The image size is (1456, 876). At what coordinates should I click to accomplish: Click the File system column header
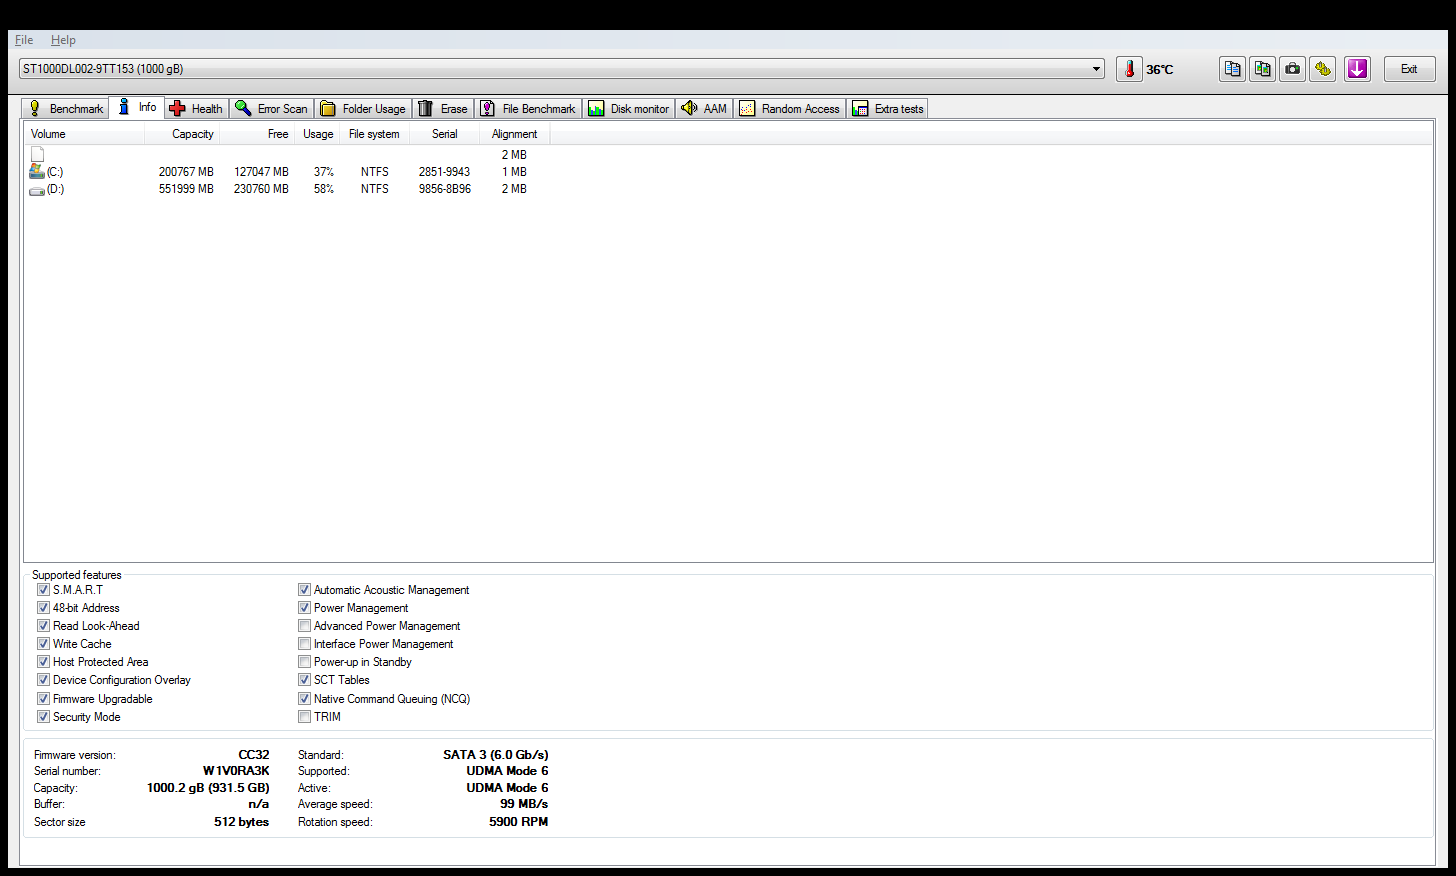pyautogui.click(x=375, y=134)
